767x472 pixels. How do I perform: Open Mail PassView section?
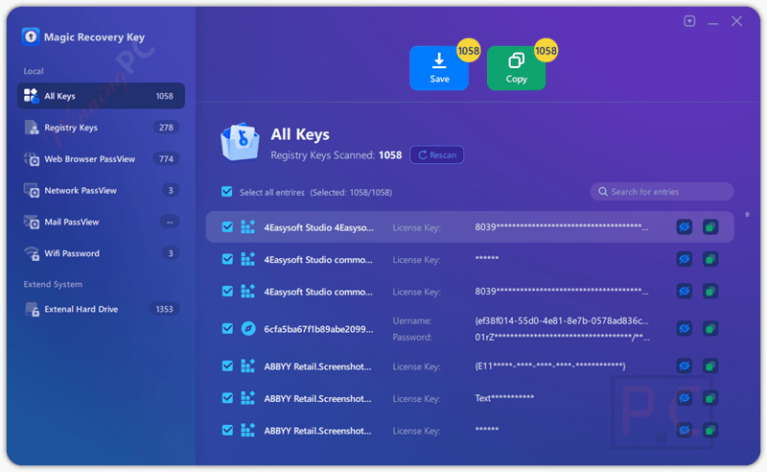click(x=101, y=222)
